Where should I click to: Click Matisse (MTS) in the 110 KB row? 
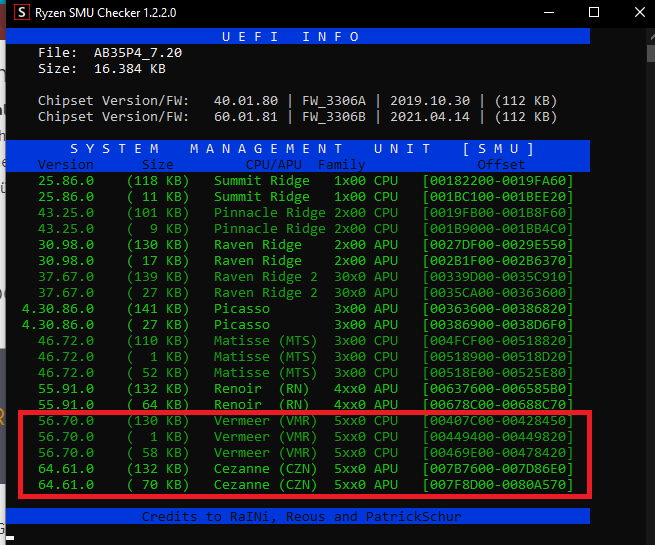coord(266,341)
